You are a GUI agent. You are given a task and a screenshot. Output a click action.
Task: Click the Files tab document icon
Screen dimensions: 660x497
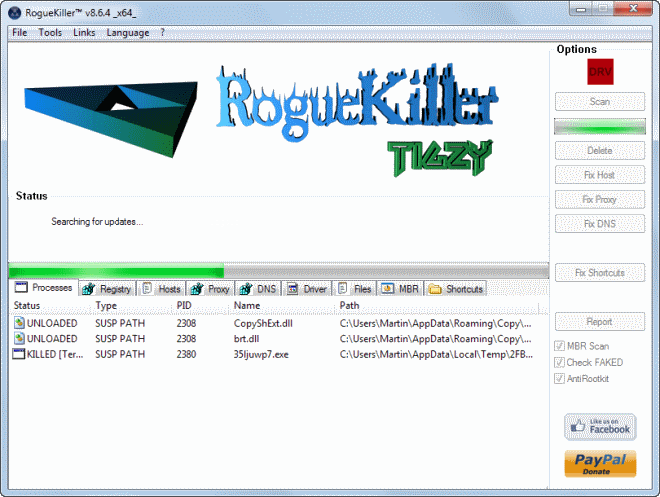[x=343, y=289]
